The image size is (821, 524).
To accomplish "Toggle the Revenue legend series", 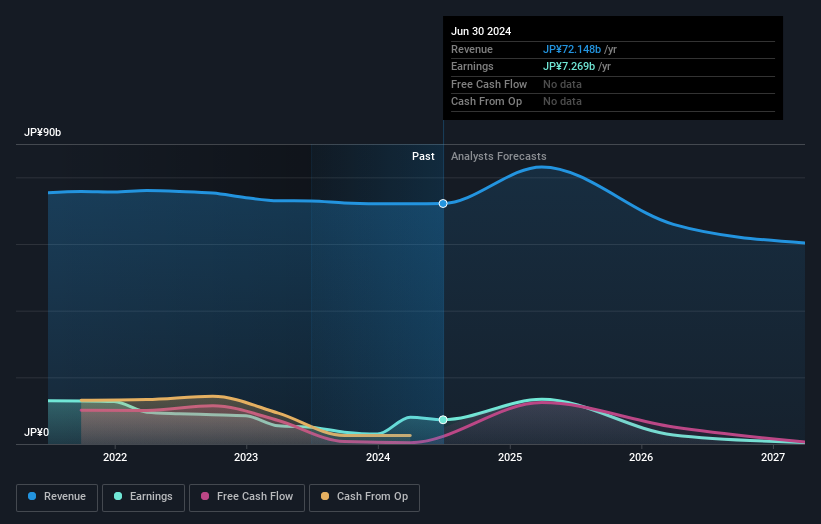I will coord(57,497).
